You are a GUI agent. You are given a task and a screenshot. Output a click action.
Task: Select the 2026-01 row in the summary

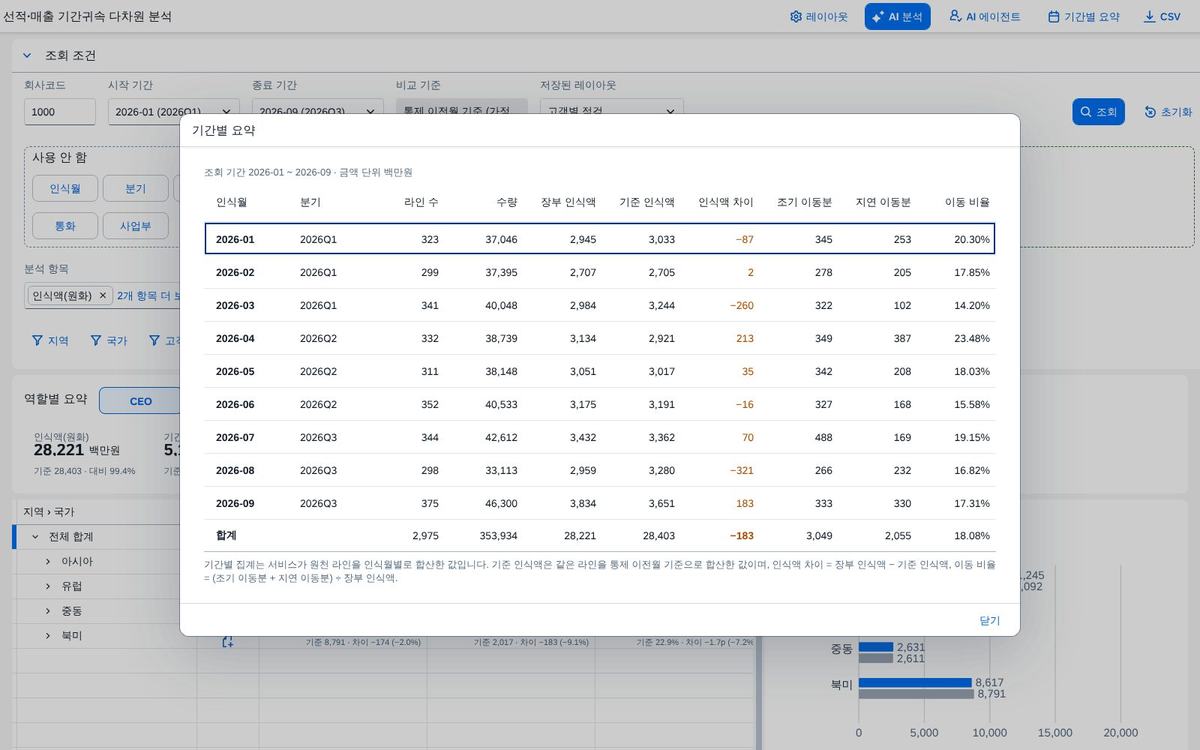pyautogui.click(x=600, y=239)
